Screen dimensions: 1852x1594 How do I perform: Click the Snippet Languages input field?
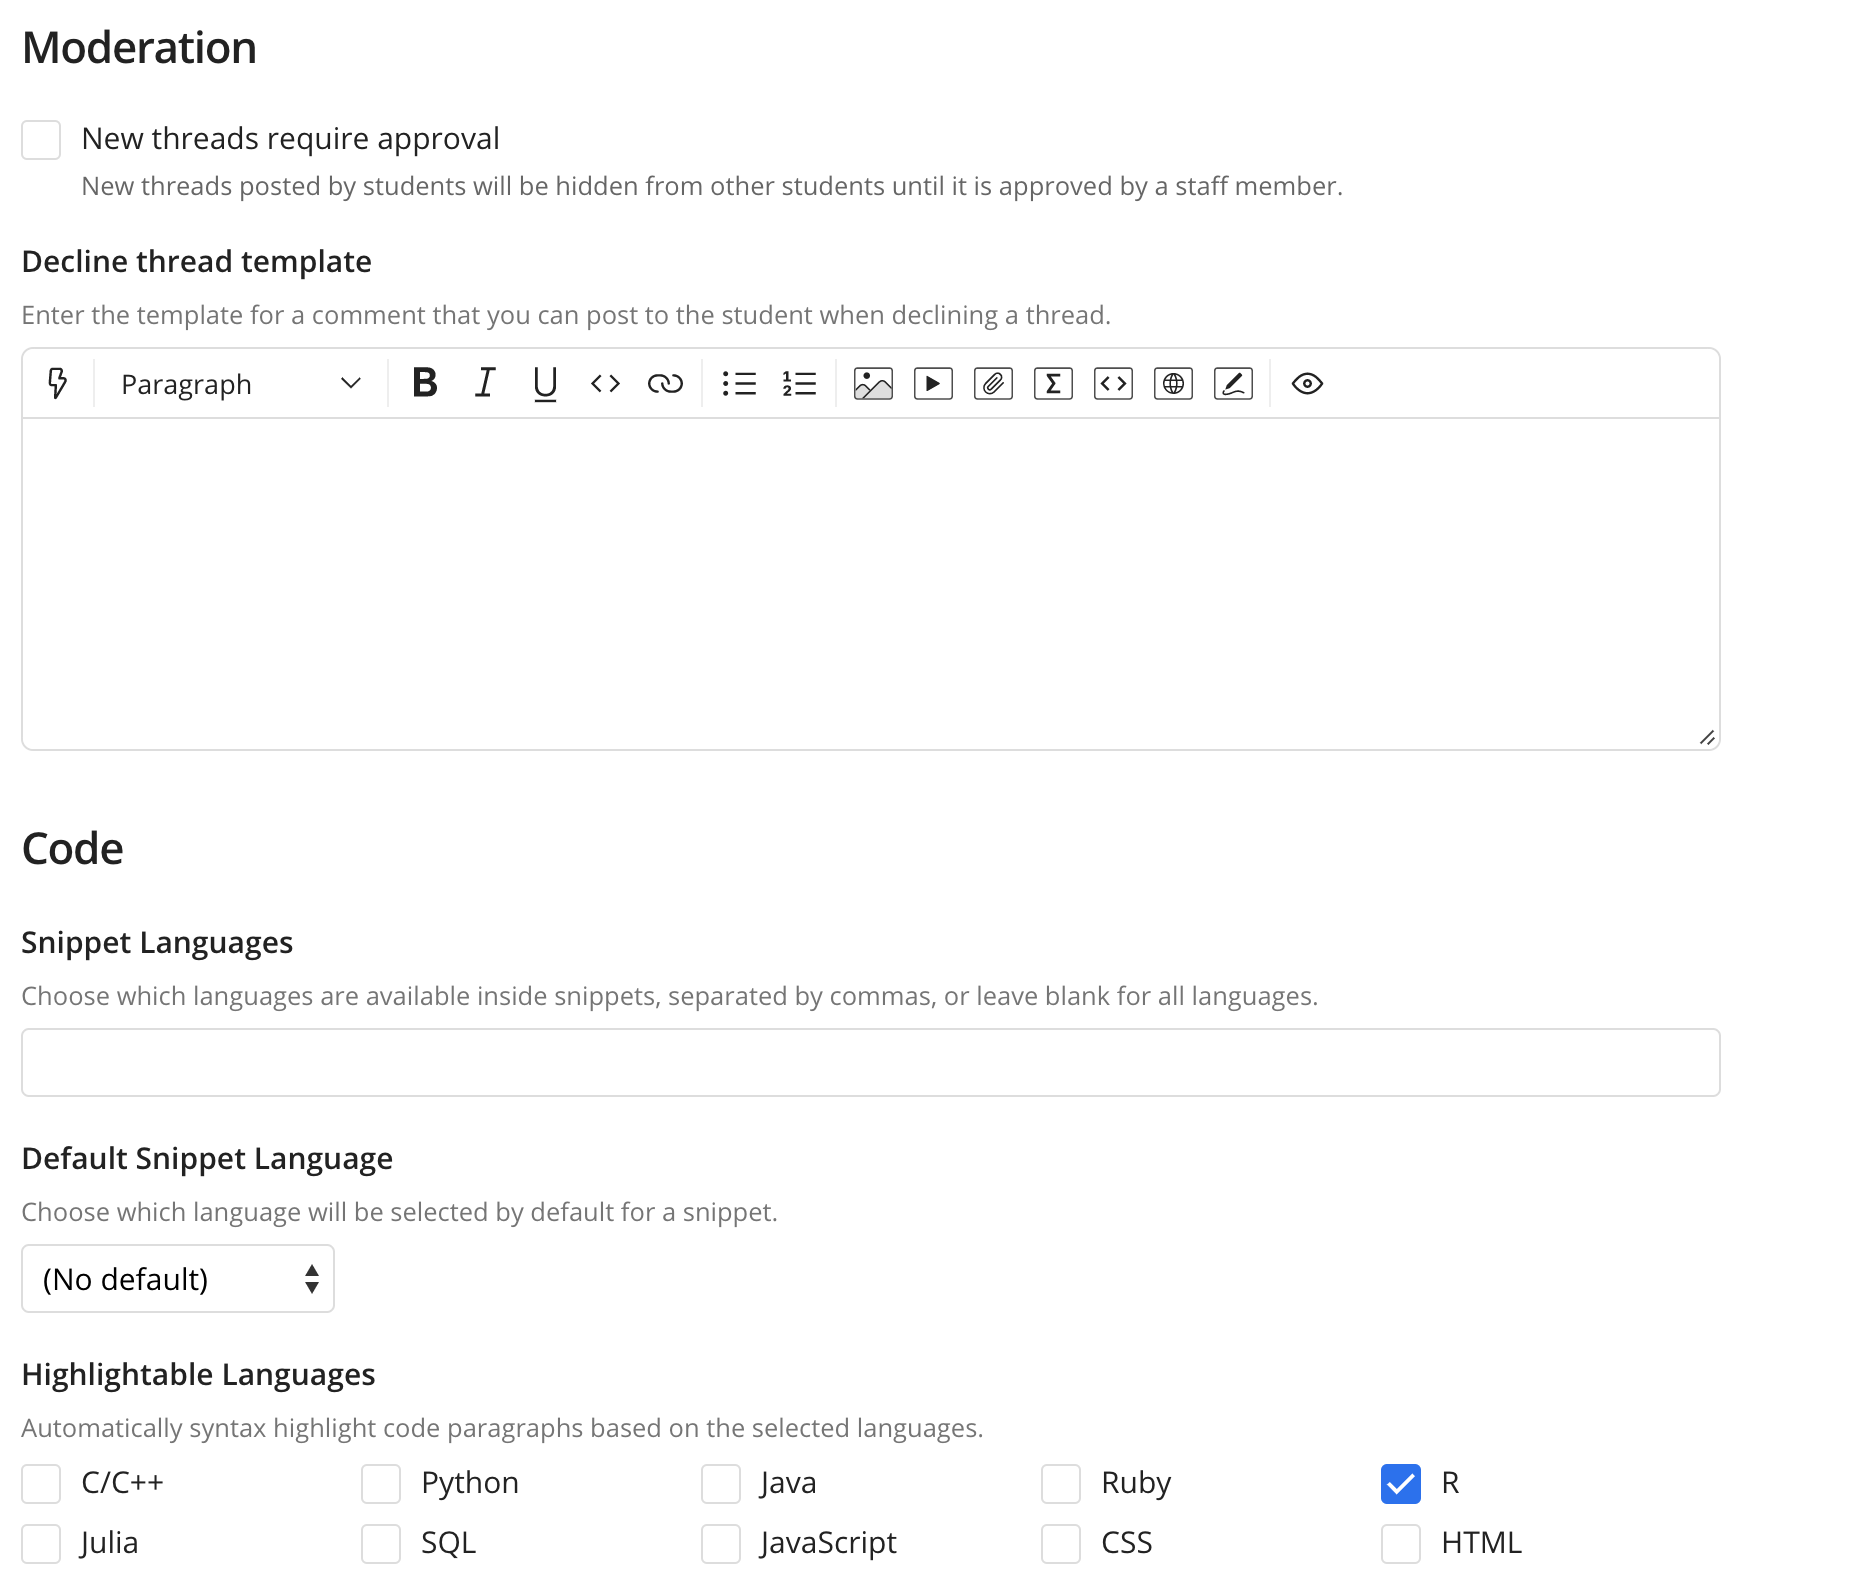pos(870,1062)
